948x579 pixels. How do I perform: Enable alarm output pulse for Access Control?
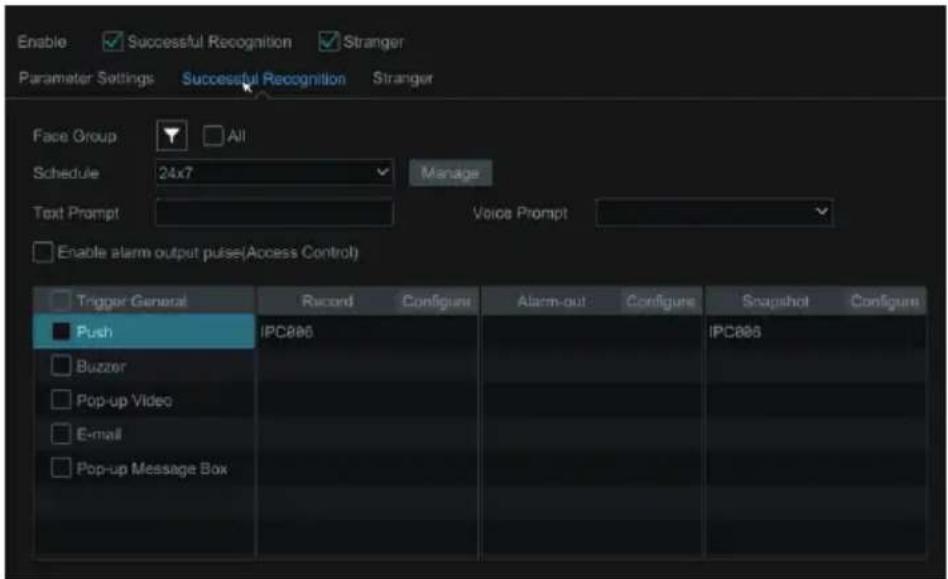click(43, 252)
